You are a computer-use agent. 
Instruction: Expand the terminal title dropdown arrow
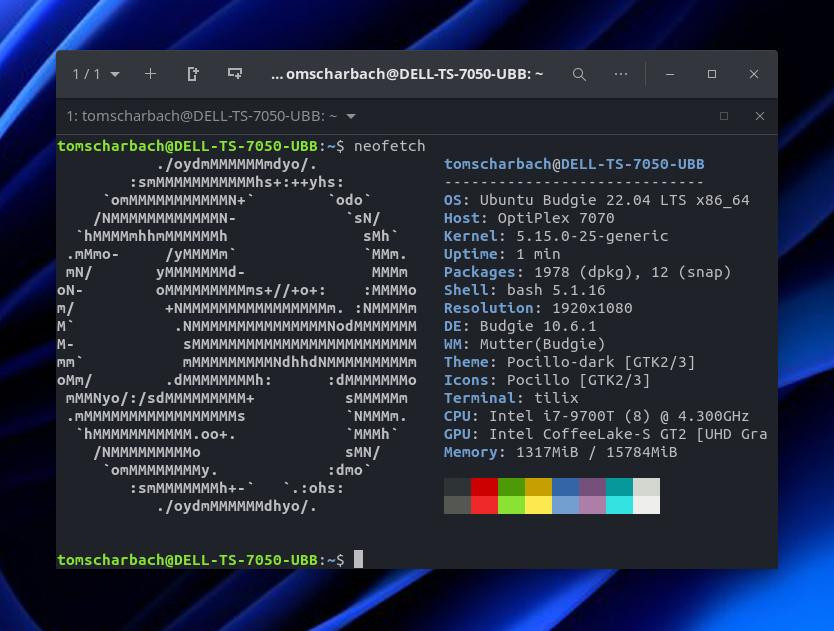click(x=351, y=116)
